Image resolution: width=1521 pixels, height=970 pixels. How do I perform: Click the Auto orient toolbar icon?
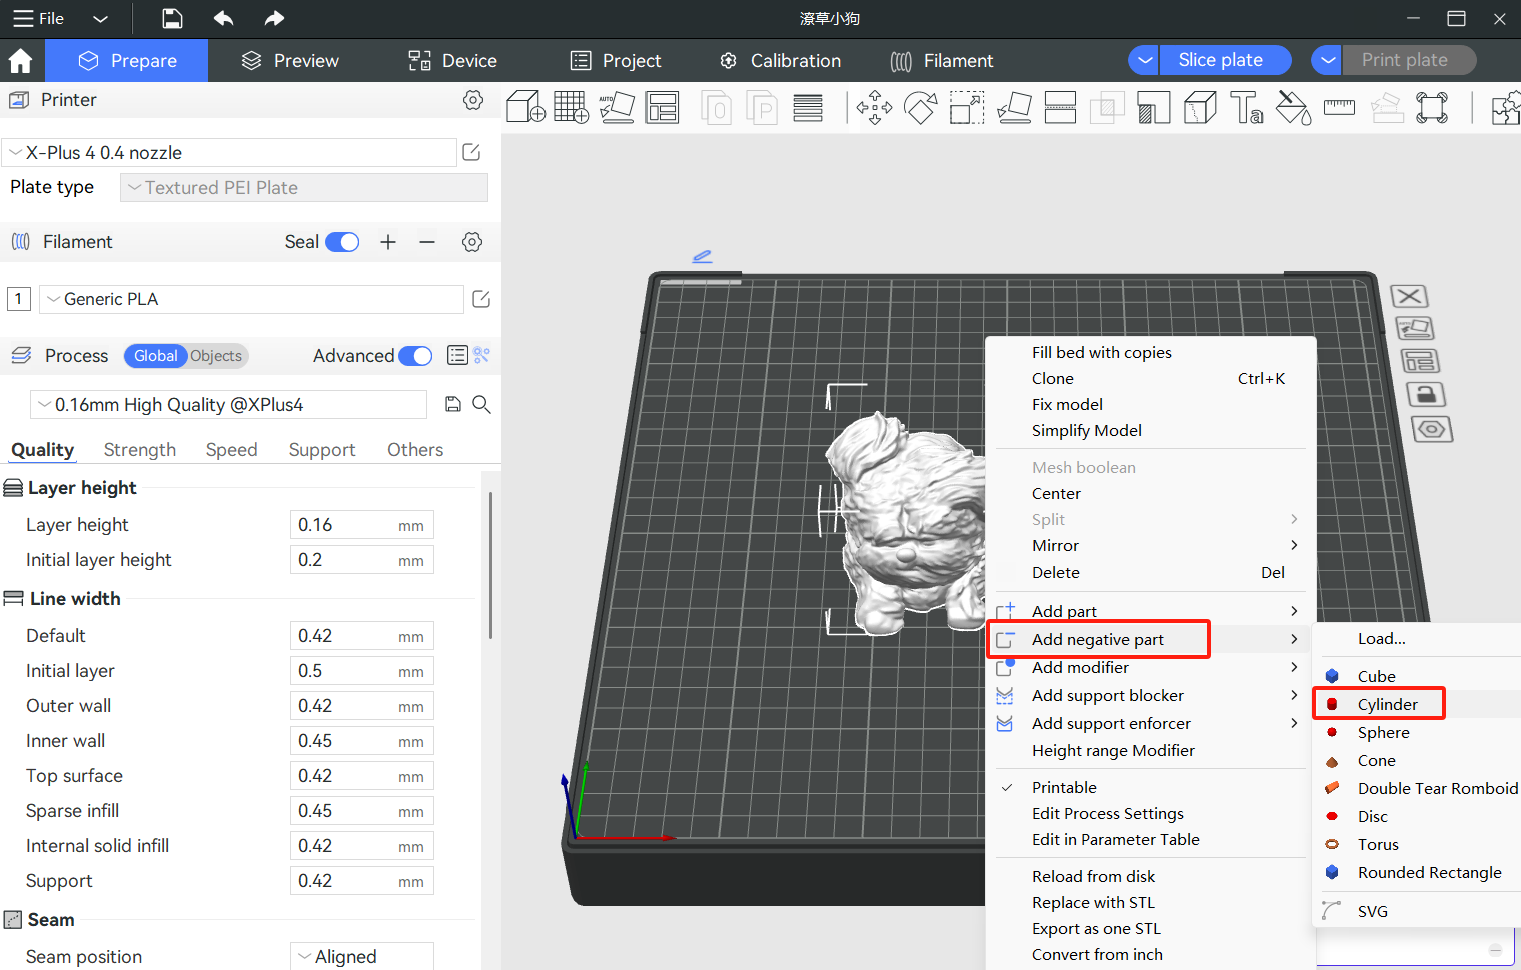tap(617, 107)
